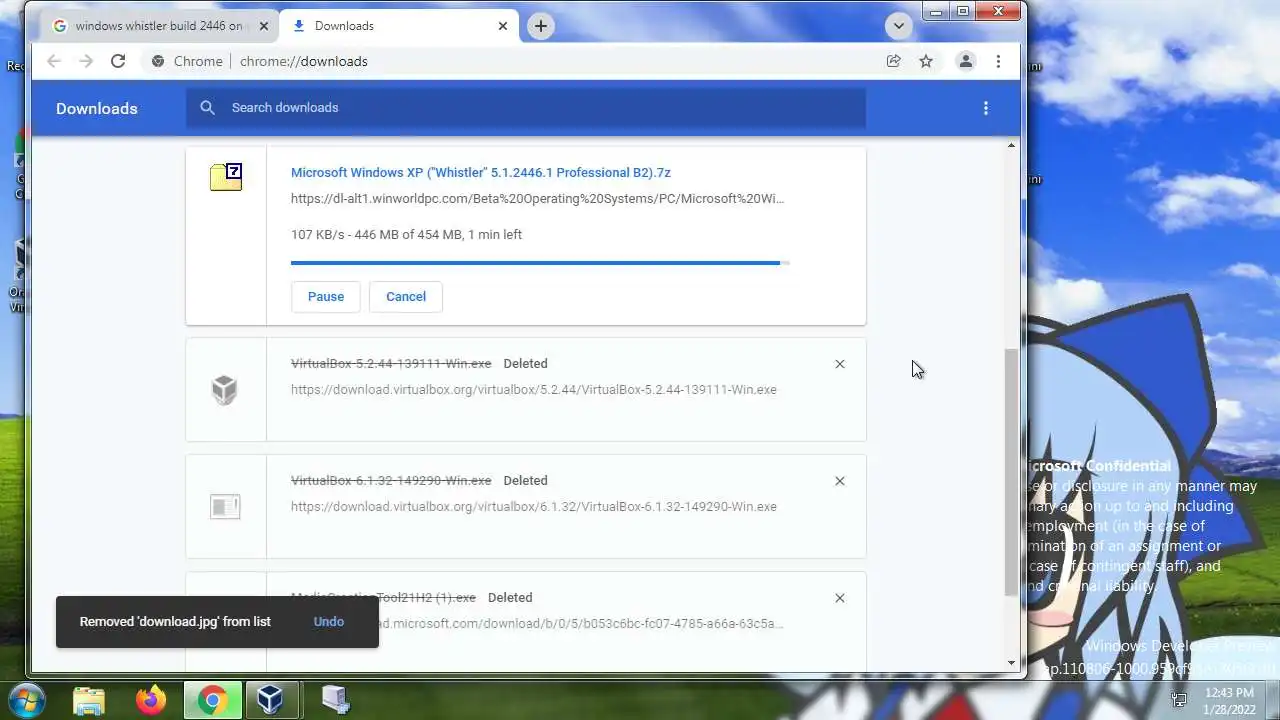Click the search magnifier in Downloads bar
Image resolution: width=1280 pixels, height=720 pixels.
coord(207,108)
